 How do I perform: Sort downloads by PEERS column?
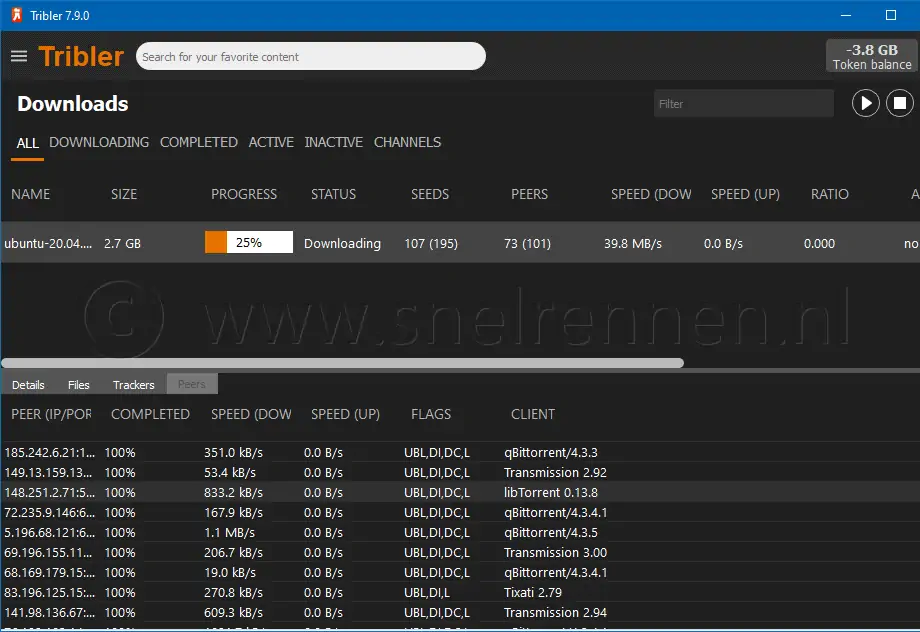click(x=529, y=194)
